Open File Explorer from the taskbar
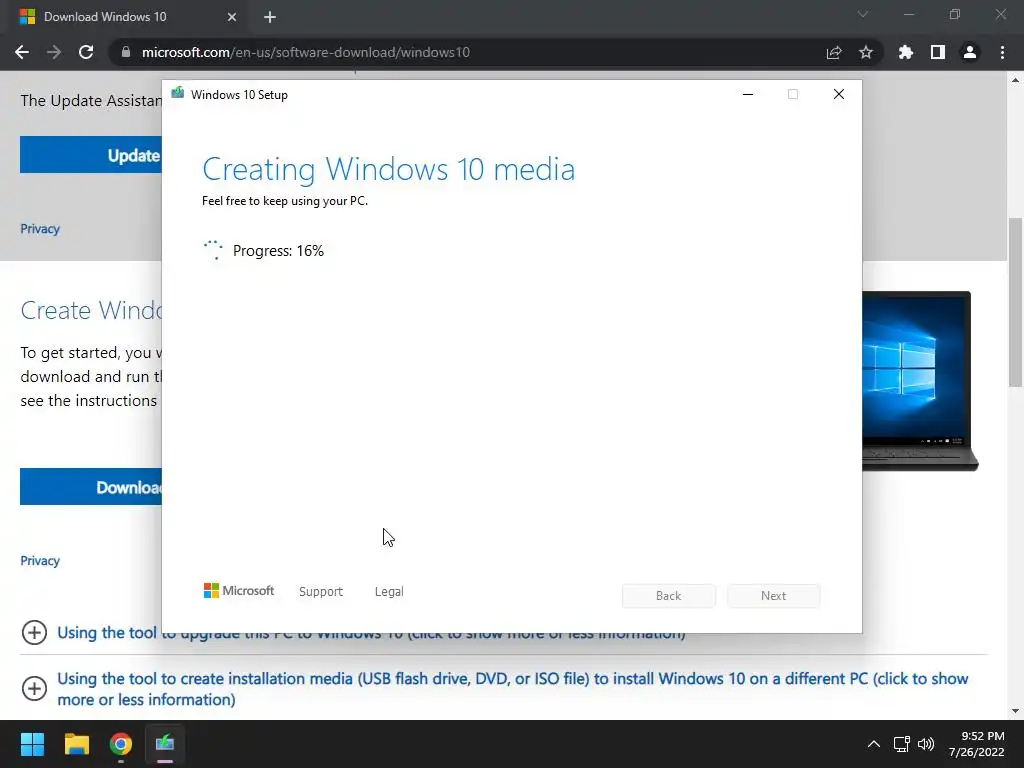 click(x=76, y=744)
